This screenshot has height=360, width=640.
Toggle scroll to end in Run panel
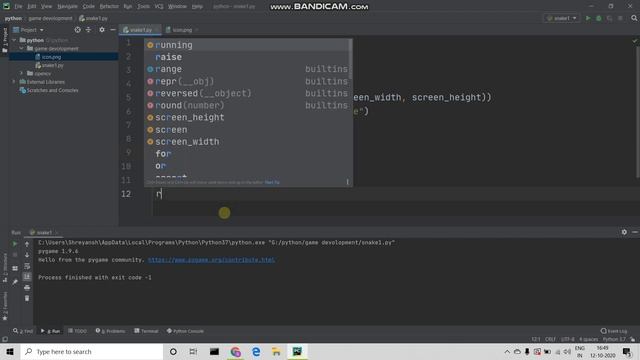tap(27, 277)
